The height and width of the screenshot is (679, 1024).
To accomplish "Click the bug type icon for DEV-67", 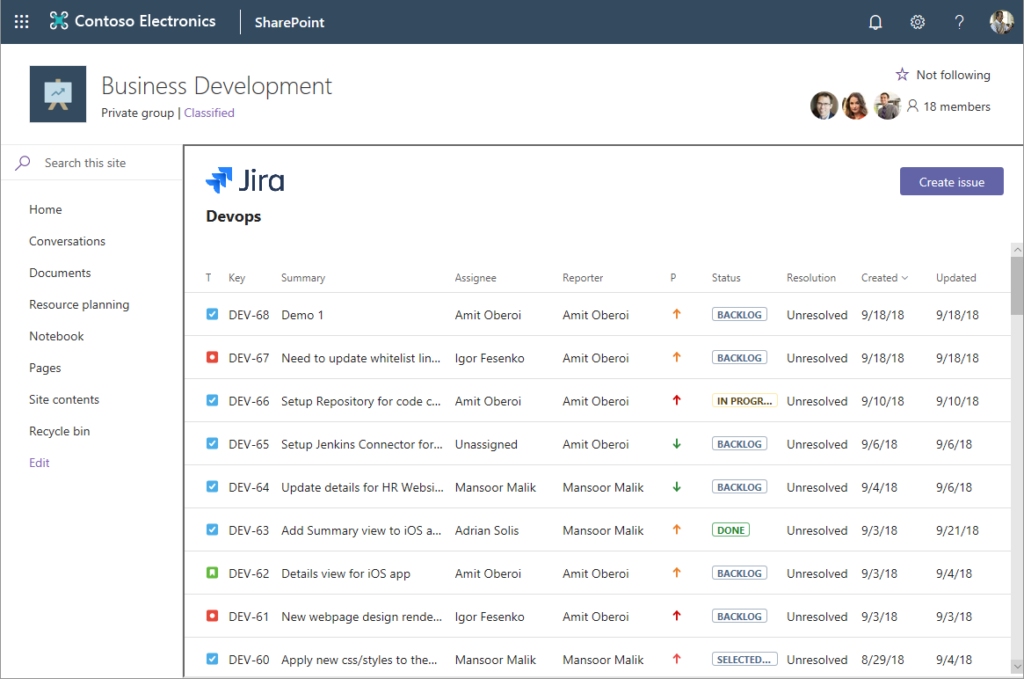I will click(212, 358).
